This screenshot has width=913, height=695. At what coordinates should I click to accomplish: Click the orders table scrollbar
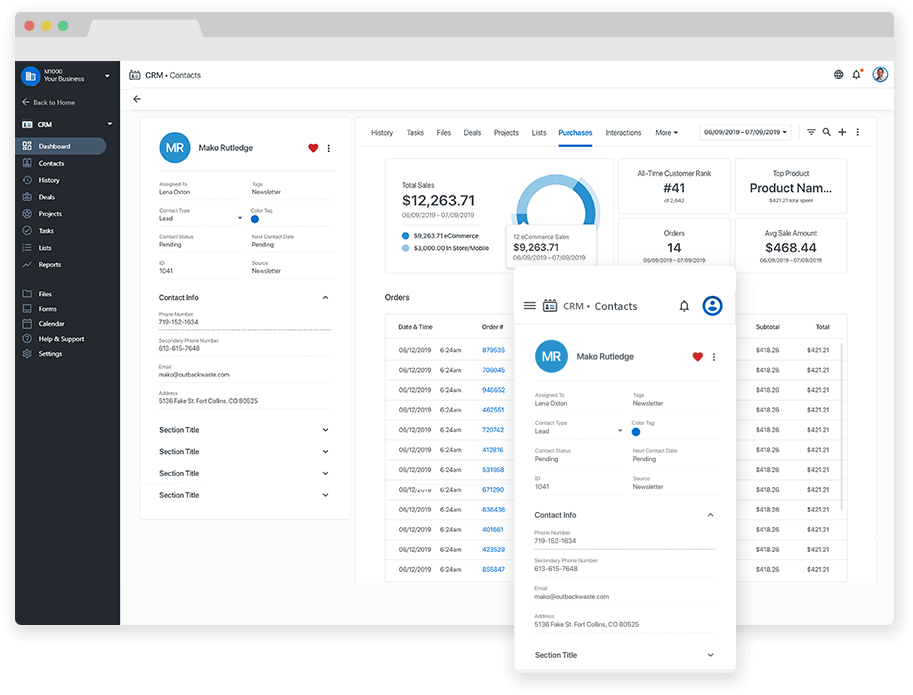[x=842, y=427]
